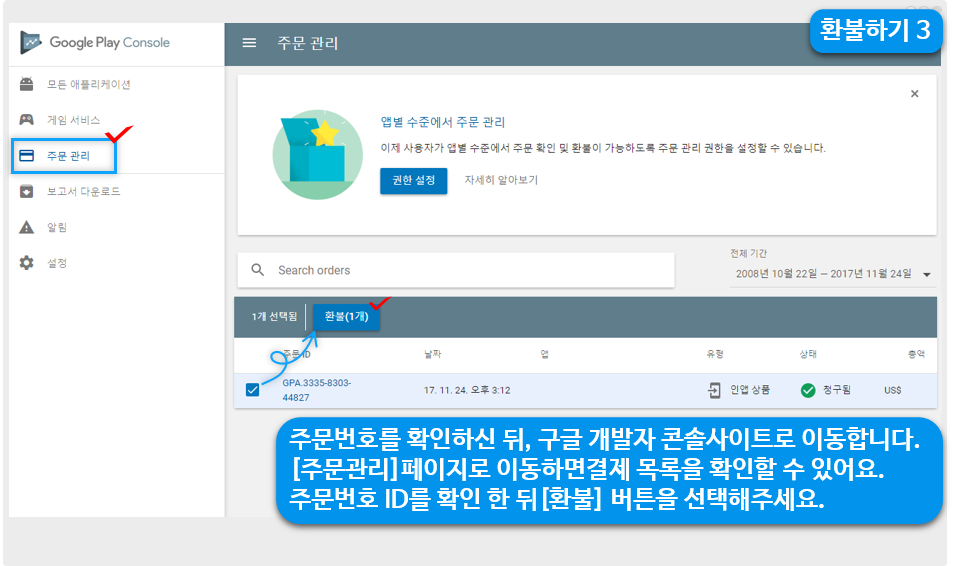
Task: Click the 환불(1개) refund button
Action: [346, 316]
